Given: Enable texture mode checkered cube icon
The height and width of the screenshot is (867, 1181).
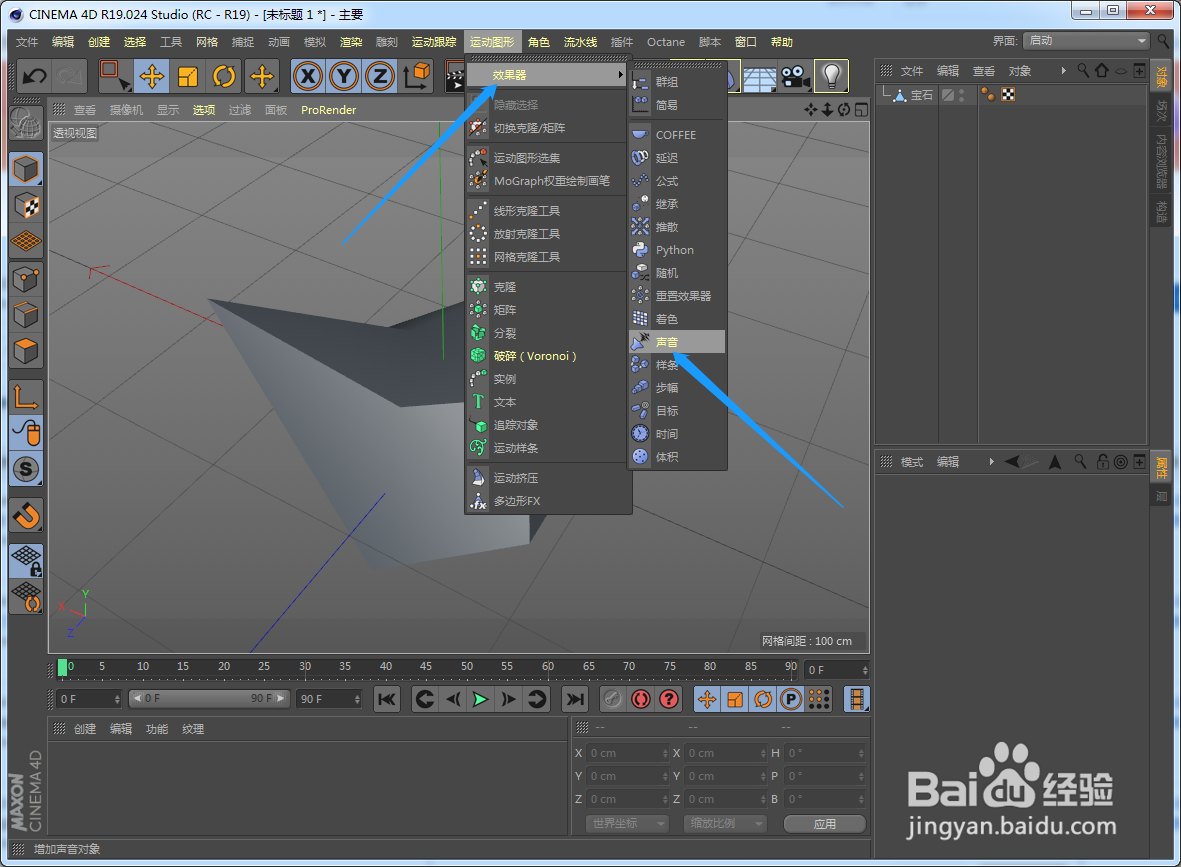Looking at the screenshot, I should coord(26,205).
